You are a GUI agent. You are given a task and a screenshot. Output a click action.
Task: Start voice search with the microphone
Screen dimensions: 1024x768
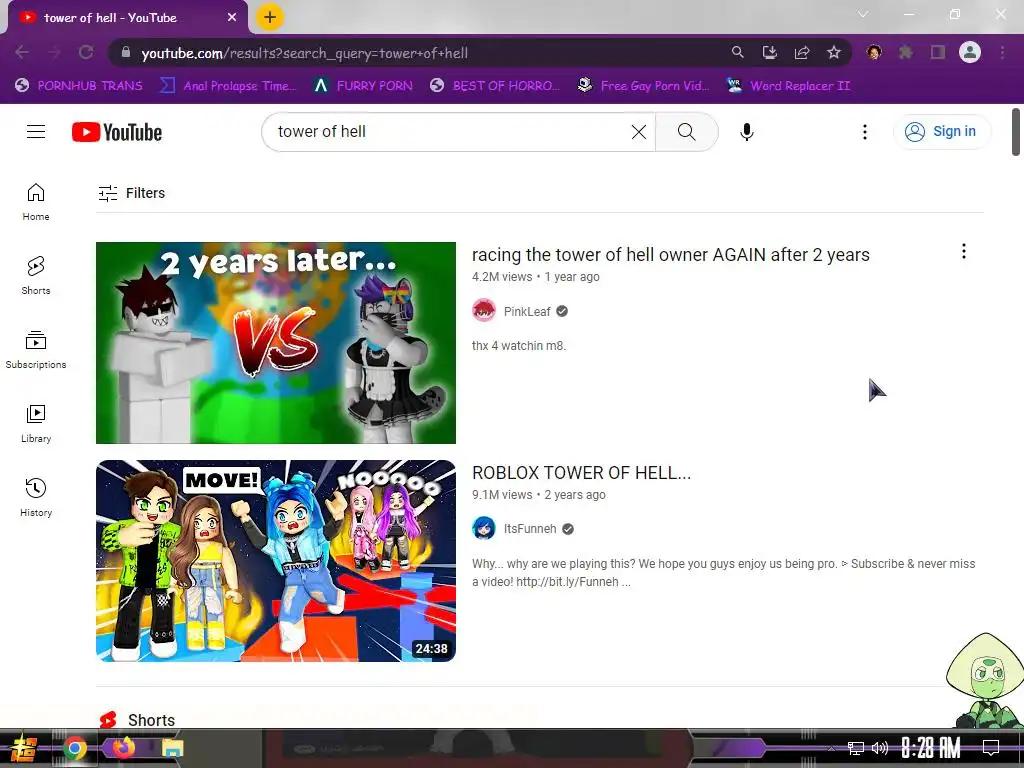(x=746, y=132)
